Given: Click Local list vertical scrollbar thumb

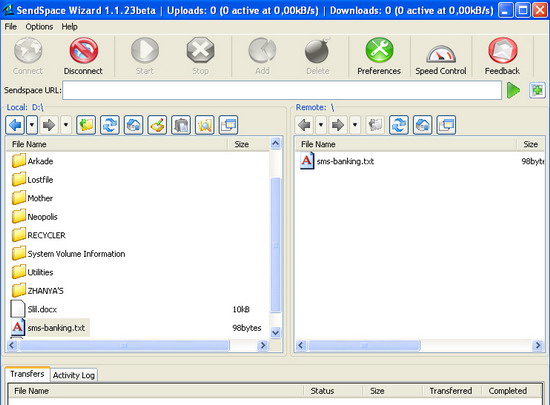Looking at the screenshot, I should click(276, 245).
